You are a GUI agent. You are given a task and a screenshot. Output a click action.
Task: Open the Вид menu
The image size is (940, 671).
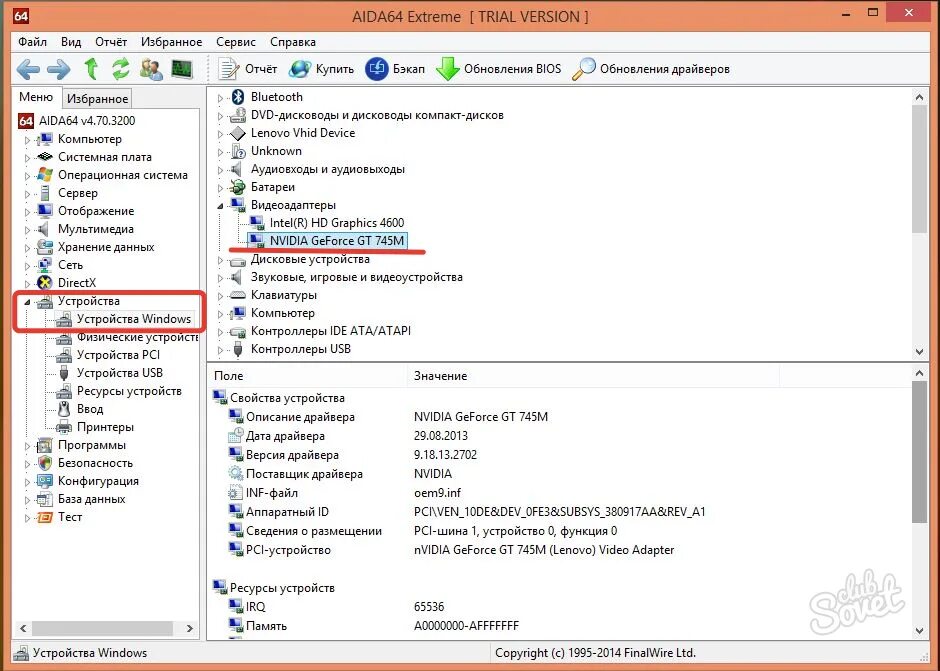71,42
